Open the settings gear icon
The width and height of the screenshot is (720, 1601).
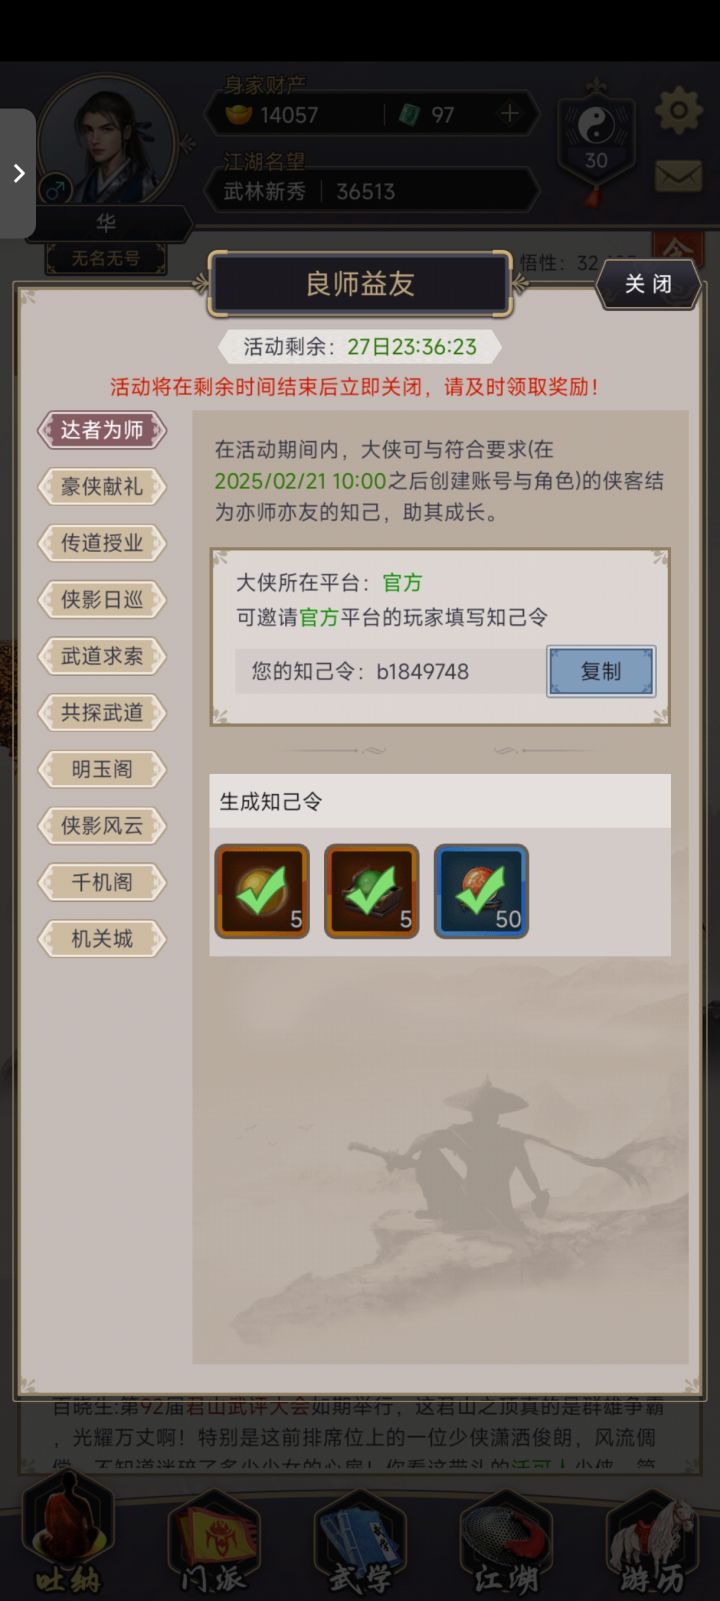(678, 109)
